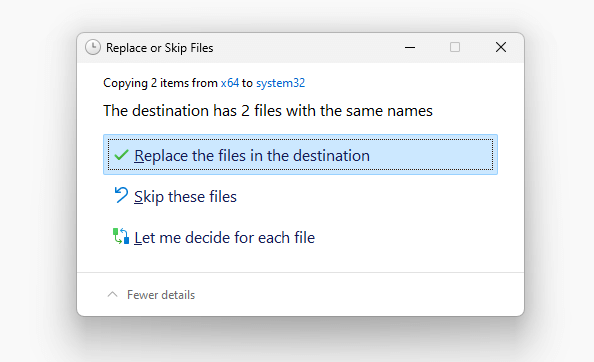
Task: Close the Replace or Skip Files dialog
Action: [501, 47]
